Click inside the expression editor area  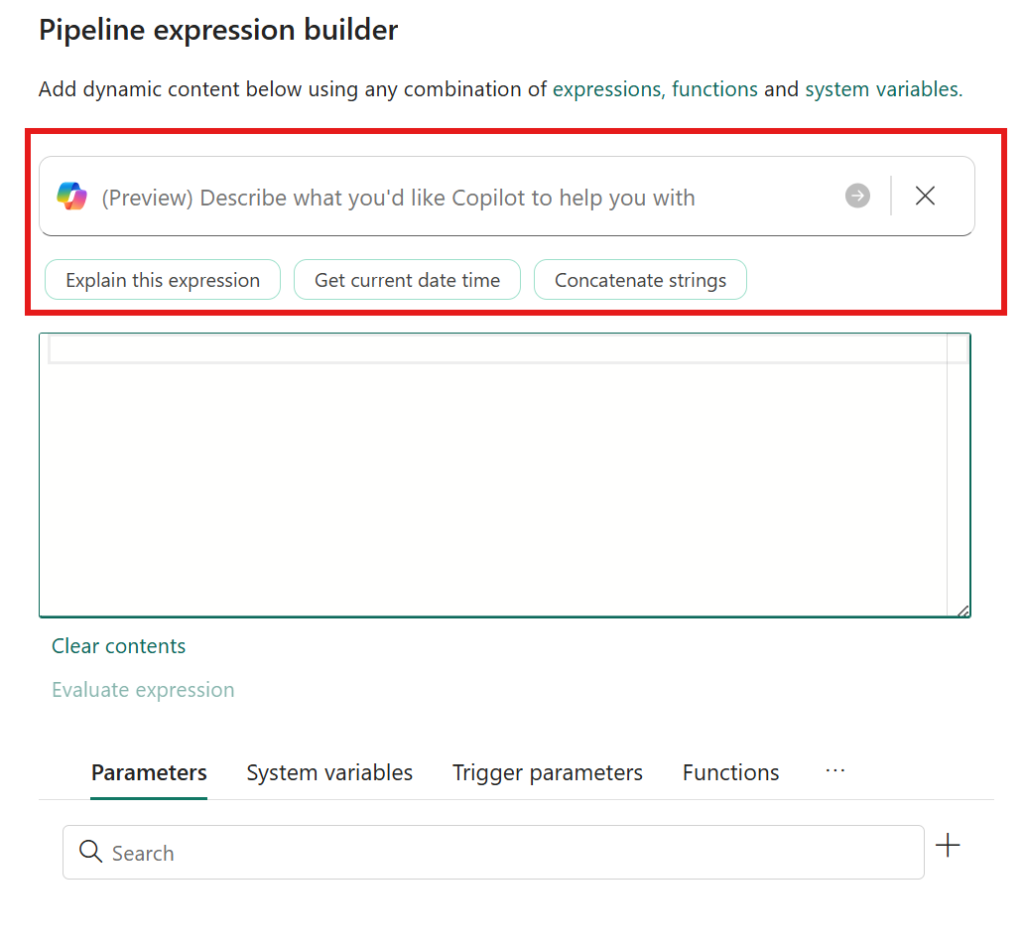click(x=500, y=470)
